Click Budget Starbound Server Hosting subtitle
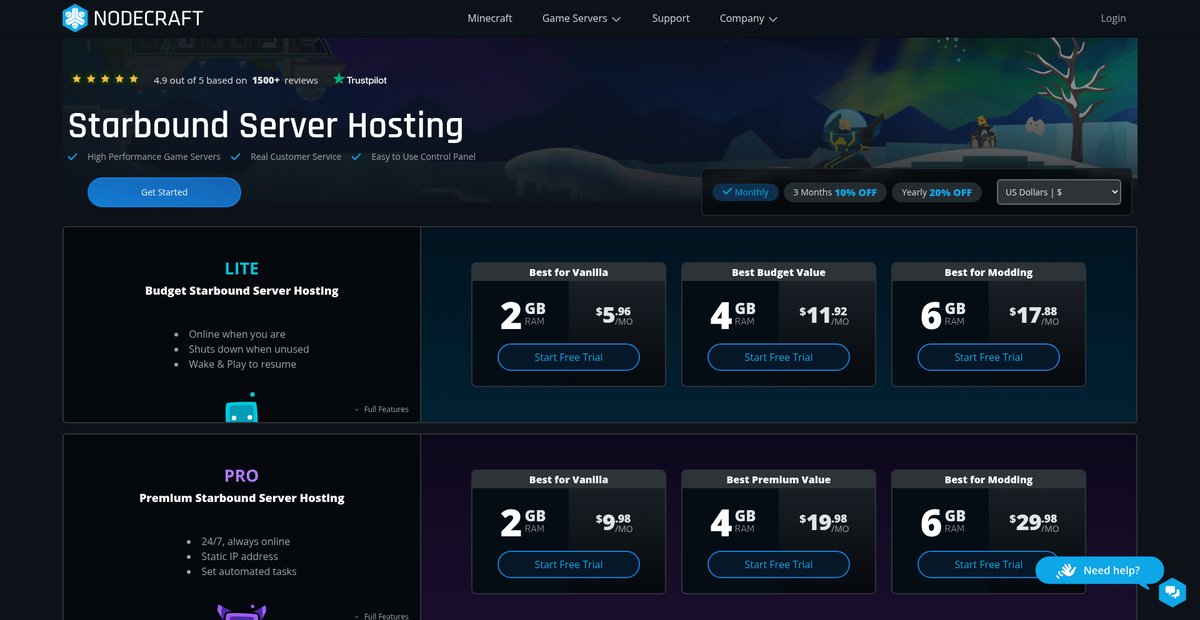This screenshot has height=620, width=1200. click(x=242, y=291)
